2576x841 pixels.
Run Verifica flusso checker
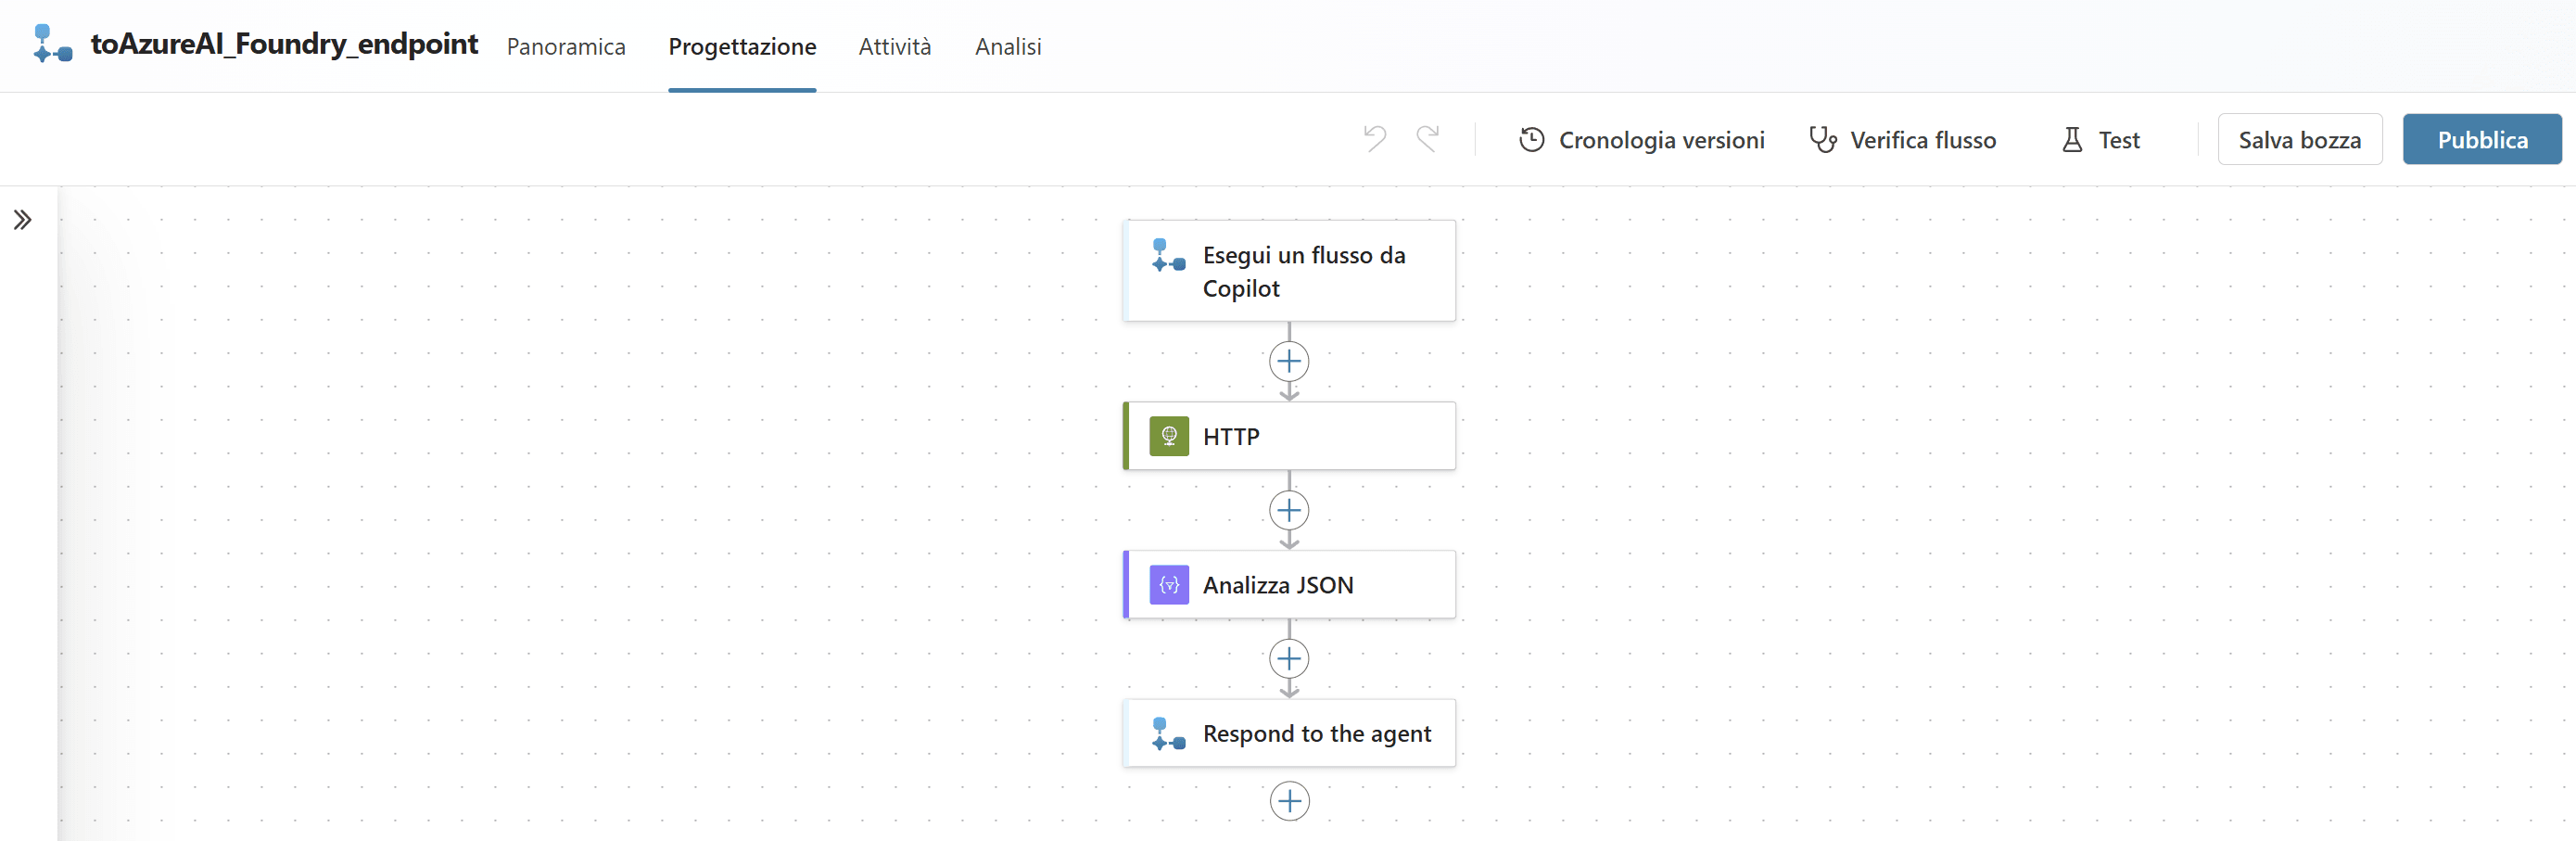click(x=1903, y=140)
